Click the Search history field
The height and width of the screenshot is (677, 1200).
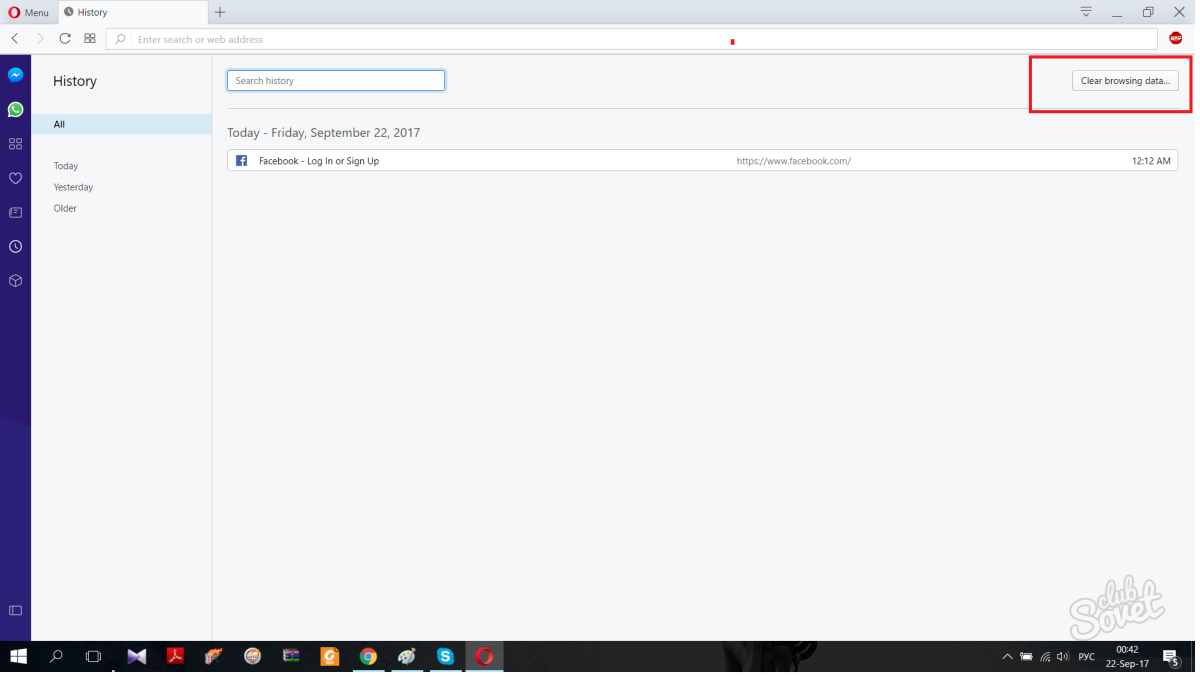(336, 81)
